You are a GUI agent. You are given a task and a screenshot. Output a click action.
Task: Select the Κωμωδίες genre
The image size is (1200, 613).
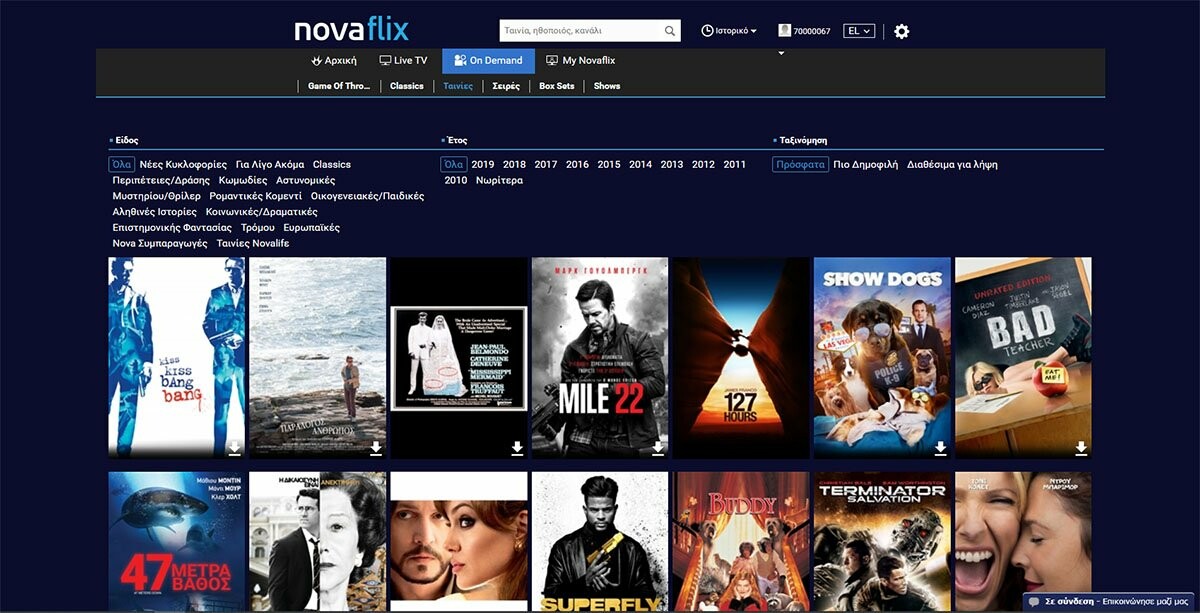(x=243, y=180)
